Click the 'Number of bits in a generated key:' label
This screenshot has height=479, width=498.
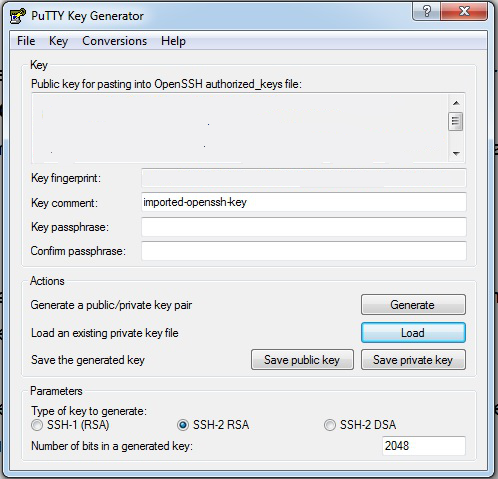point(112,446)
